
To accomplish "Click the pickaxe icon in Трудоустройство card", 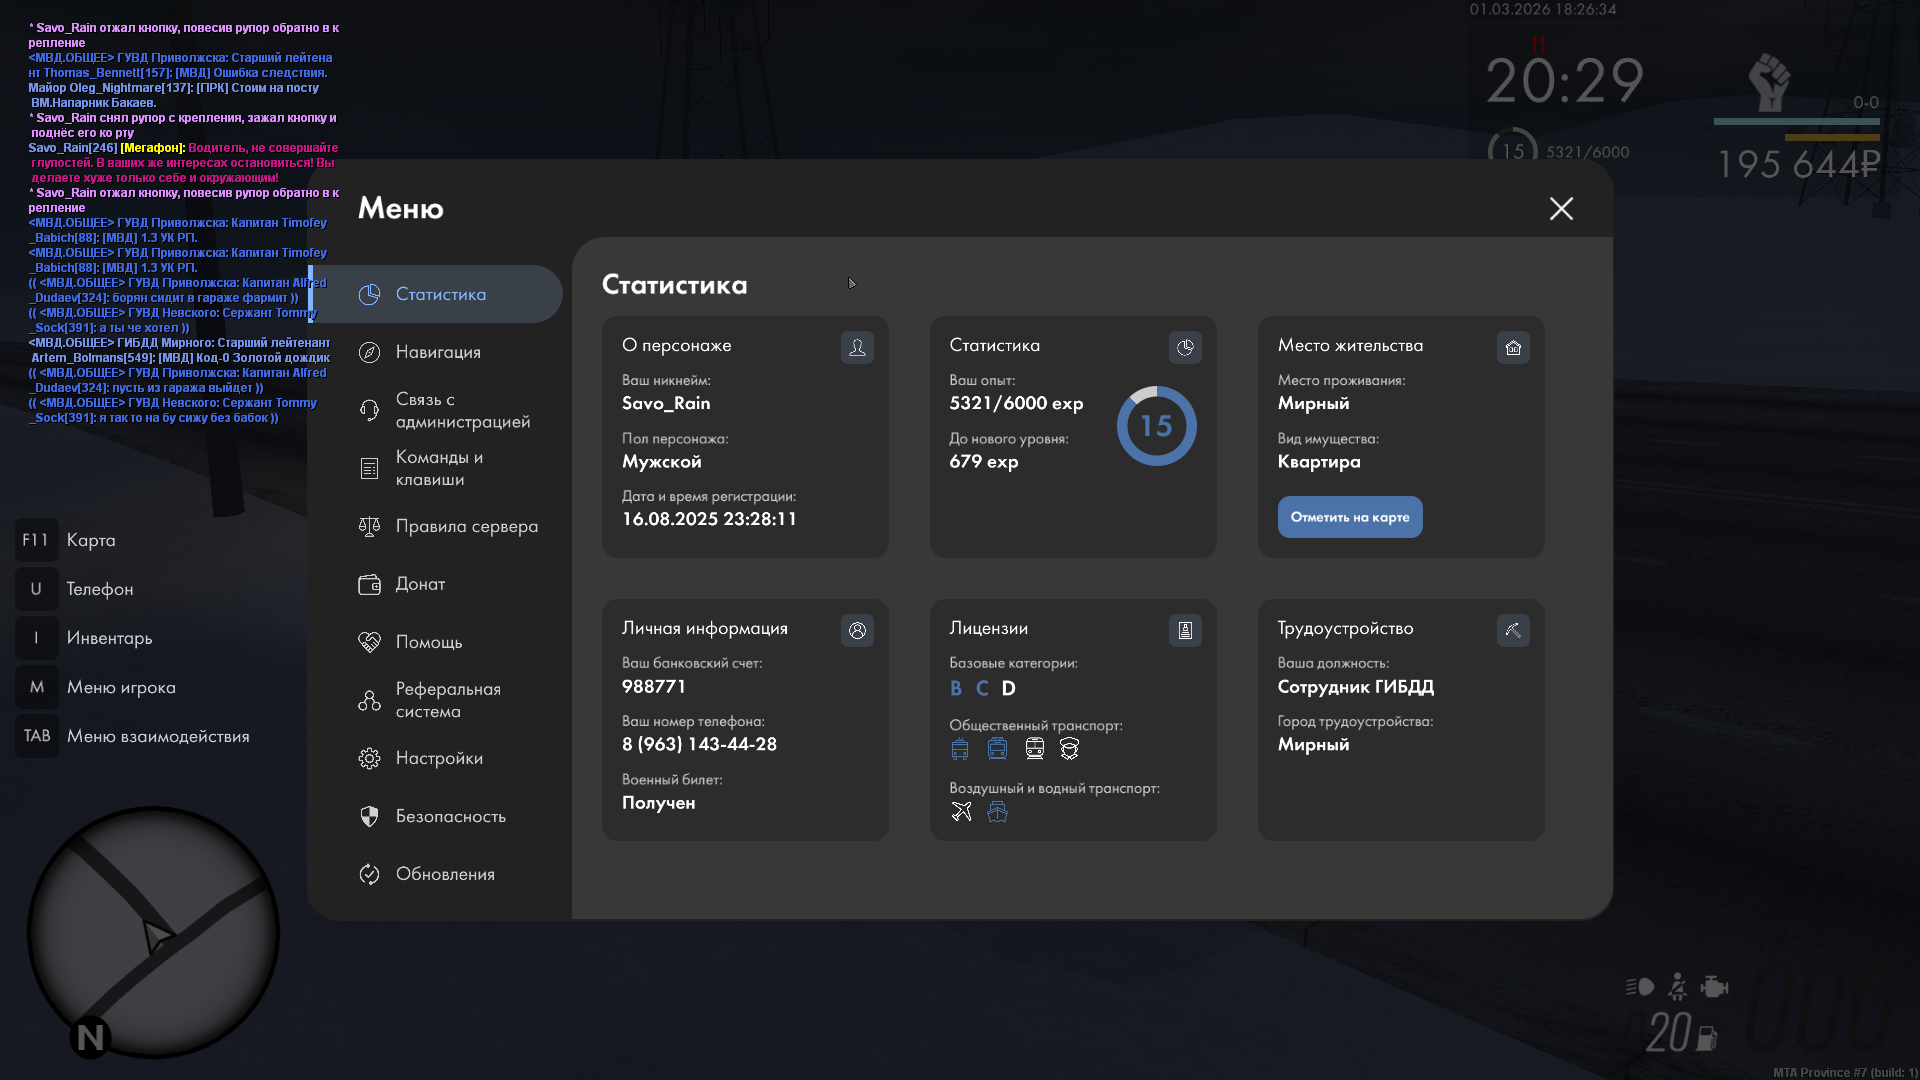I will pyautogui.click(x=1513, y=630).
